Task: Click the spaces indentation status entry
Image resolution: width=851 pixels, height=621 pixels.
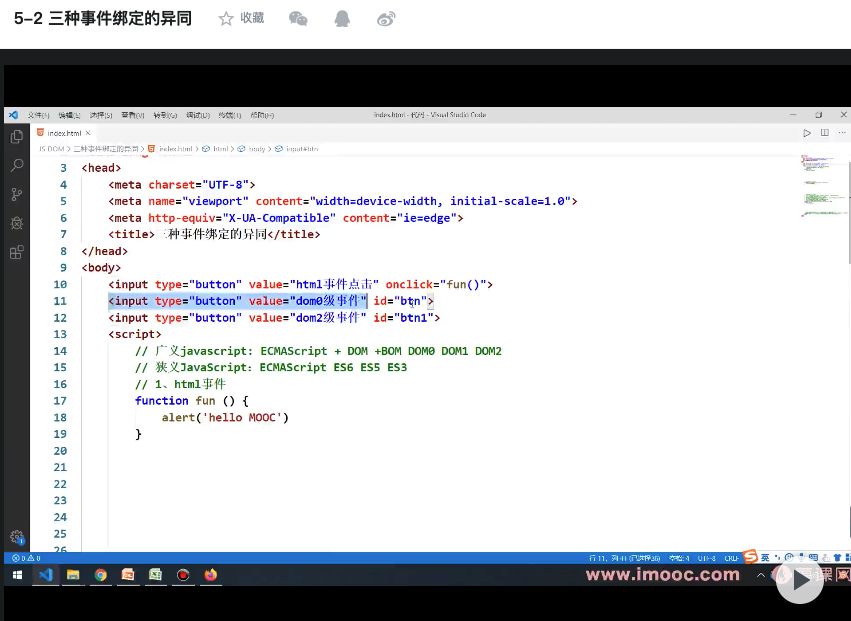Action: pyautogui.click(x=679, y=558)
